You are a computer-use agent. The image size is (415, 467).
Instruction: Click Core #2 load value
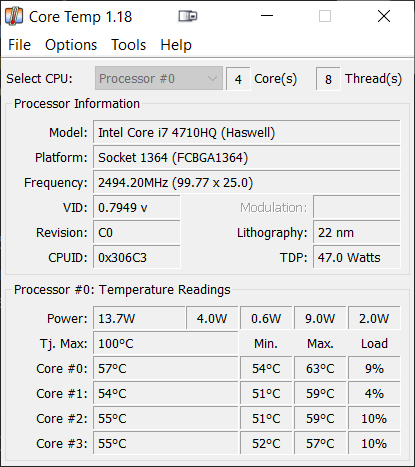374,418
